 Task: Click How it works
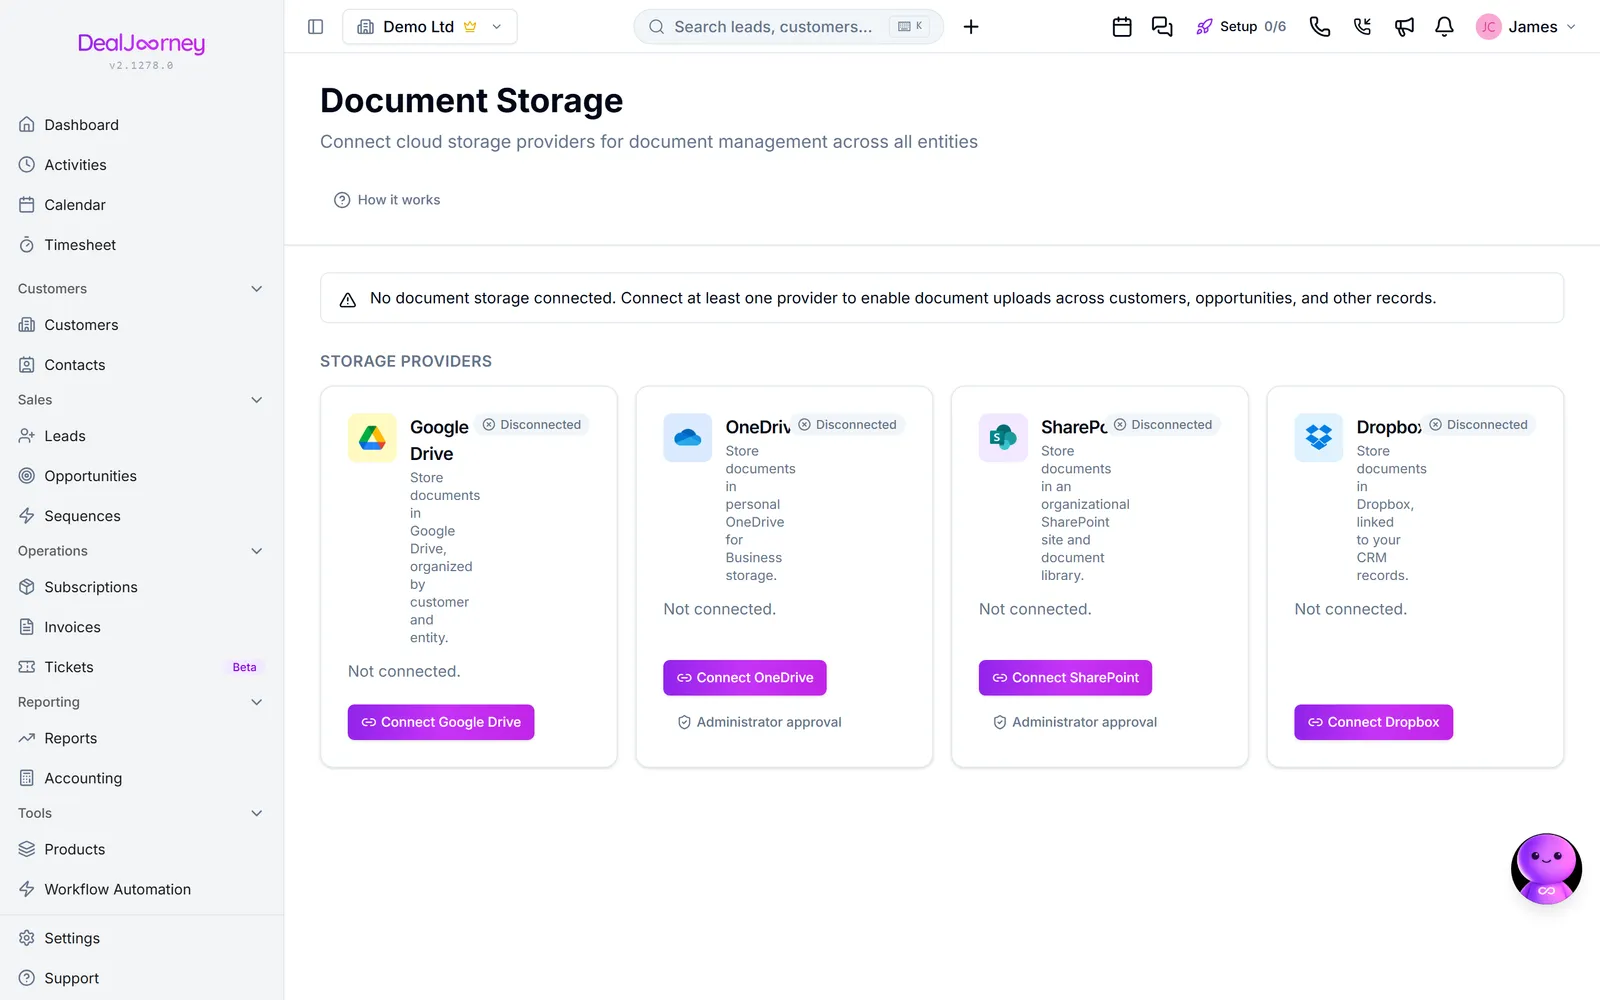387,200
